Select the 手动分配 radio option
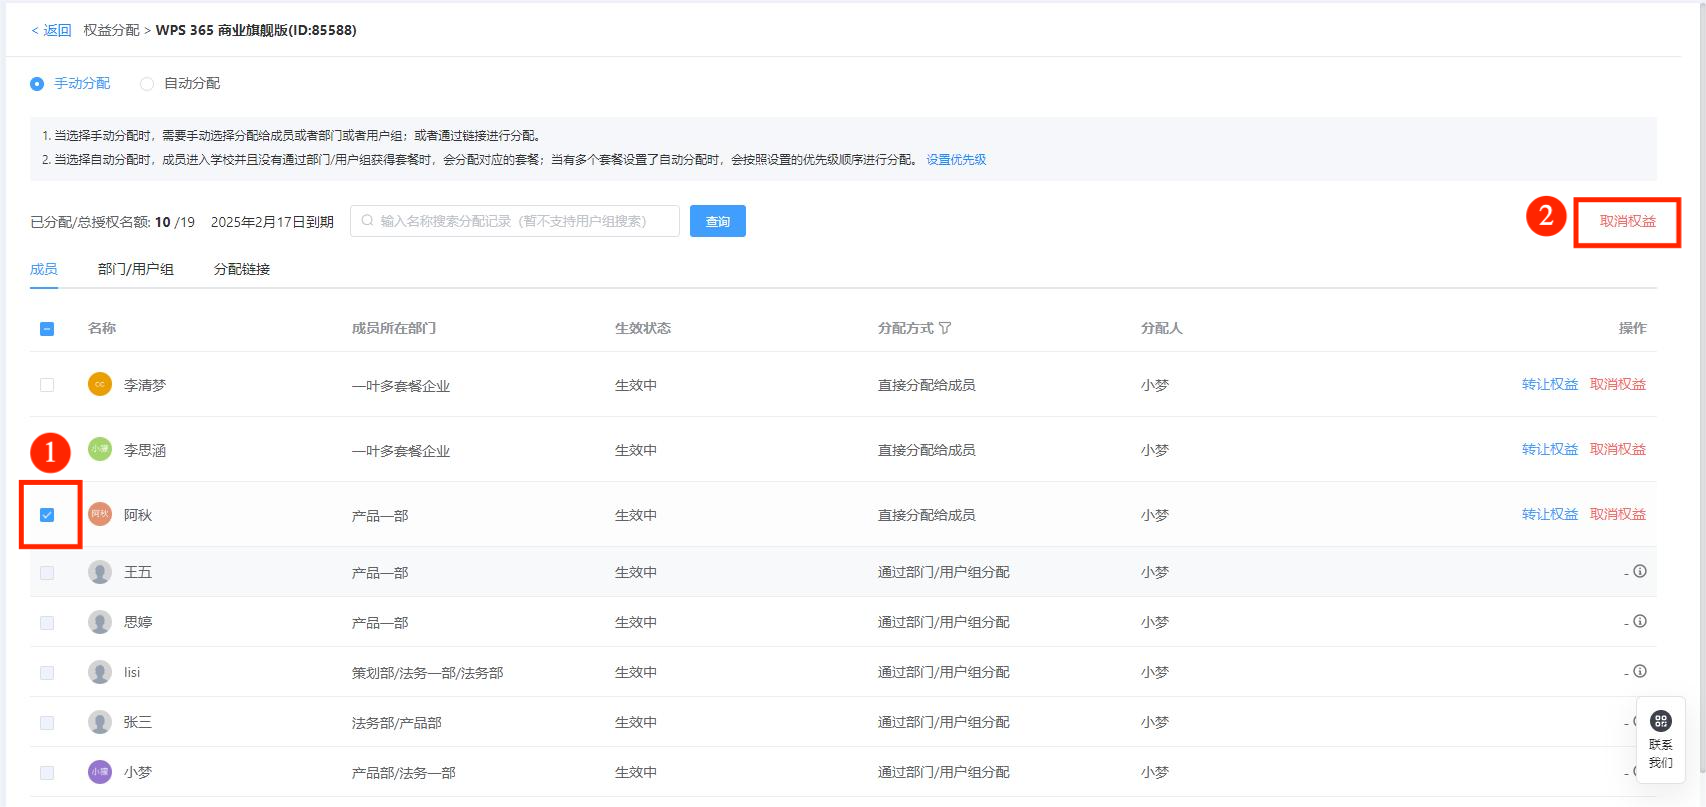 pyautogui.click(x=37, y=84)
